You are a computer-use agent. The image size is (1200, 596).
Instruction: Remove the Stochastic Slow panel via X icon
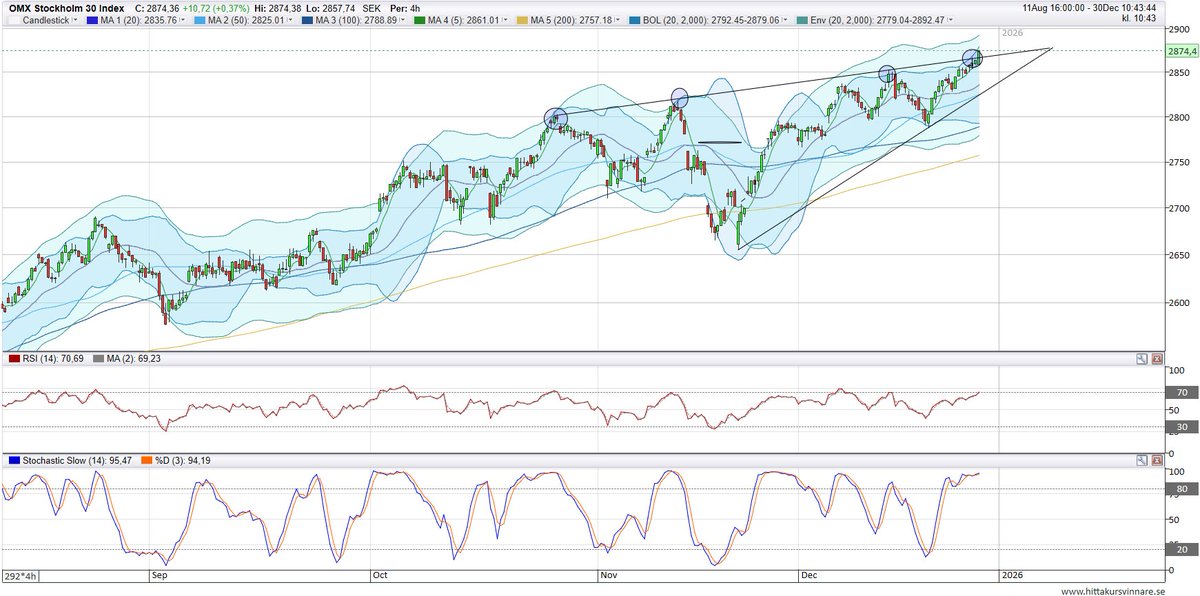tap(1157, 459)
